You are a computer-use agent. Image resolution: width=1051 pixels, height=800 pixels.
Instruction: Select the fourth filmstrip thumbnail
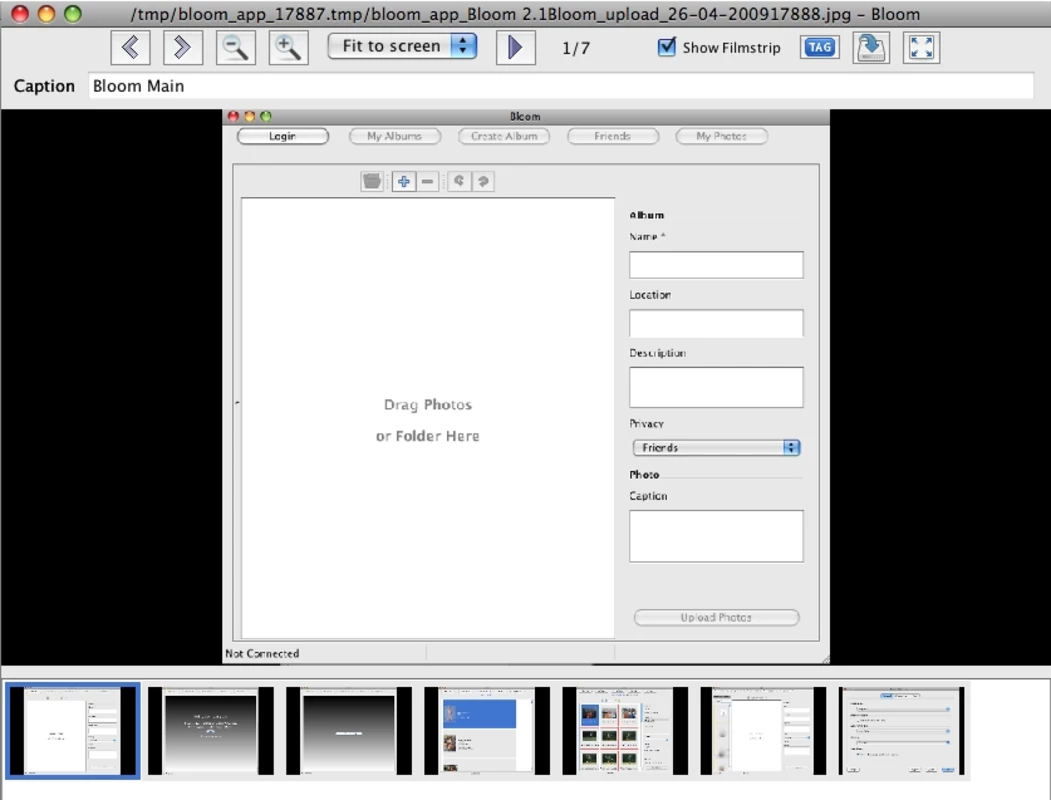click(x=487, y=730)
